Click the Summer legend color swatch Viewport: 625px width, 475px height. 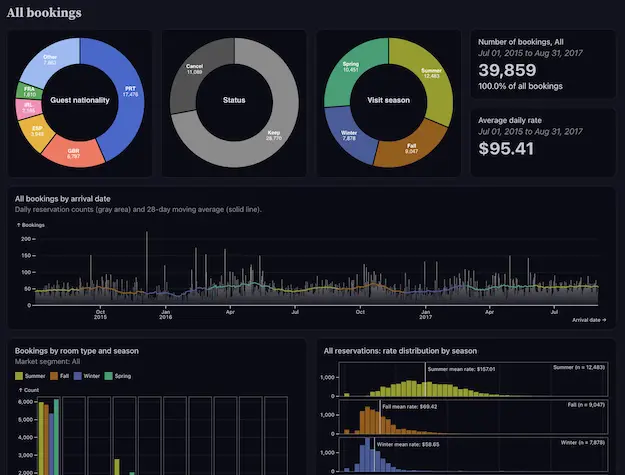tap(19, 376)
